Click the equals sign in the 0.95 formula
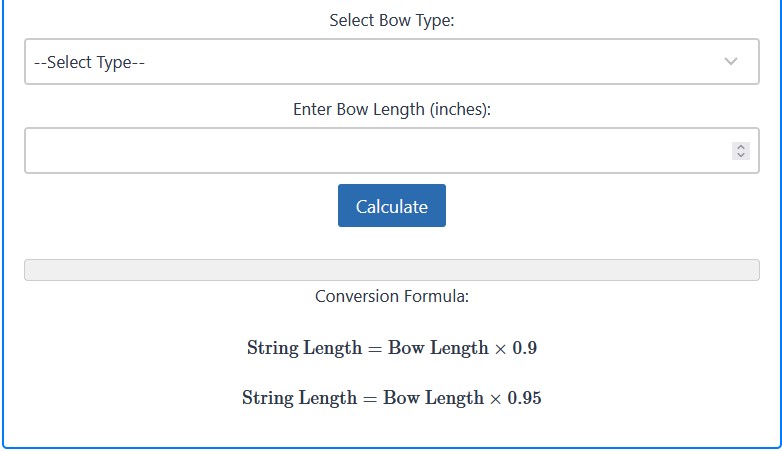The image size is (782, 451). pyautogui.click(x=370, y=398)
